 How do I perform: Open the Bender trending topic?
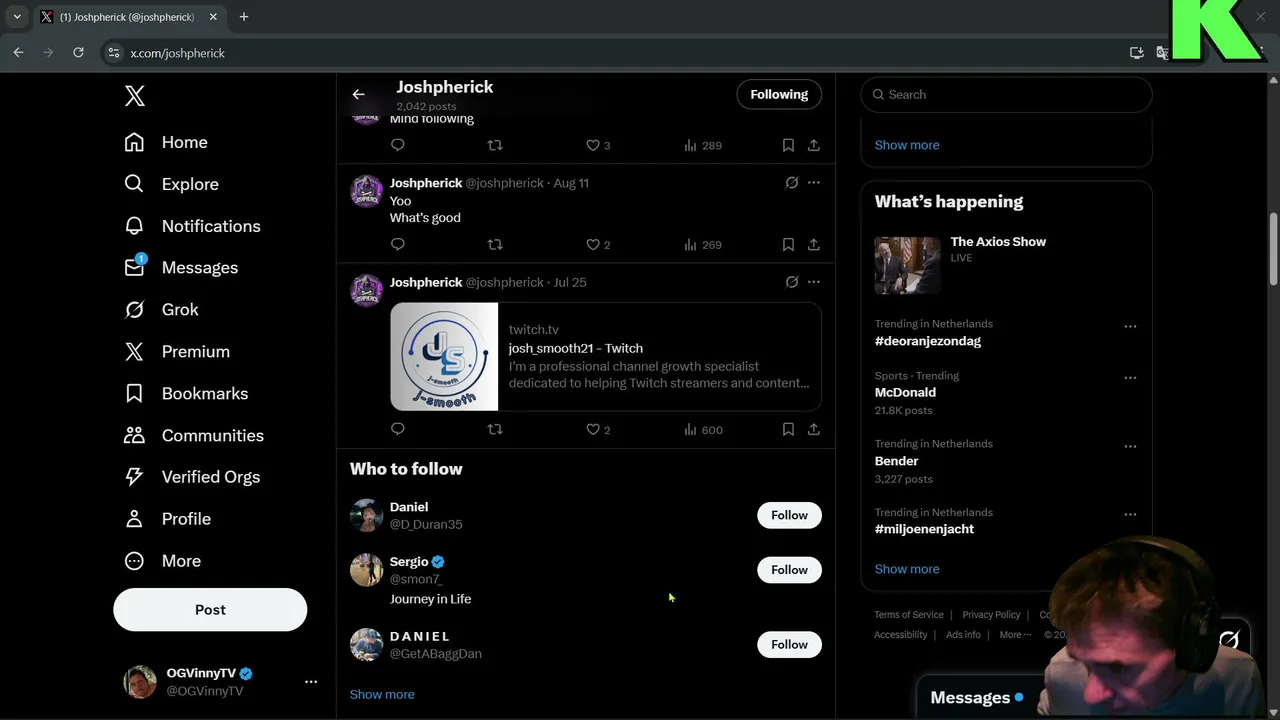click(896, 461)
